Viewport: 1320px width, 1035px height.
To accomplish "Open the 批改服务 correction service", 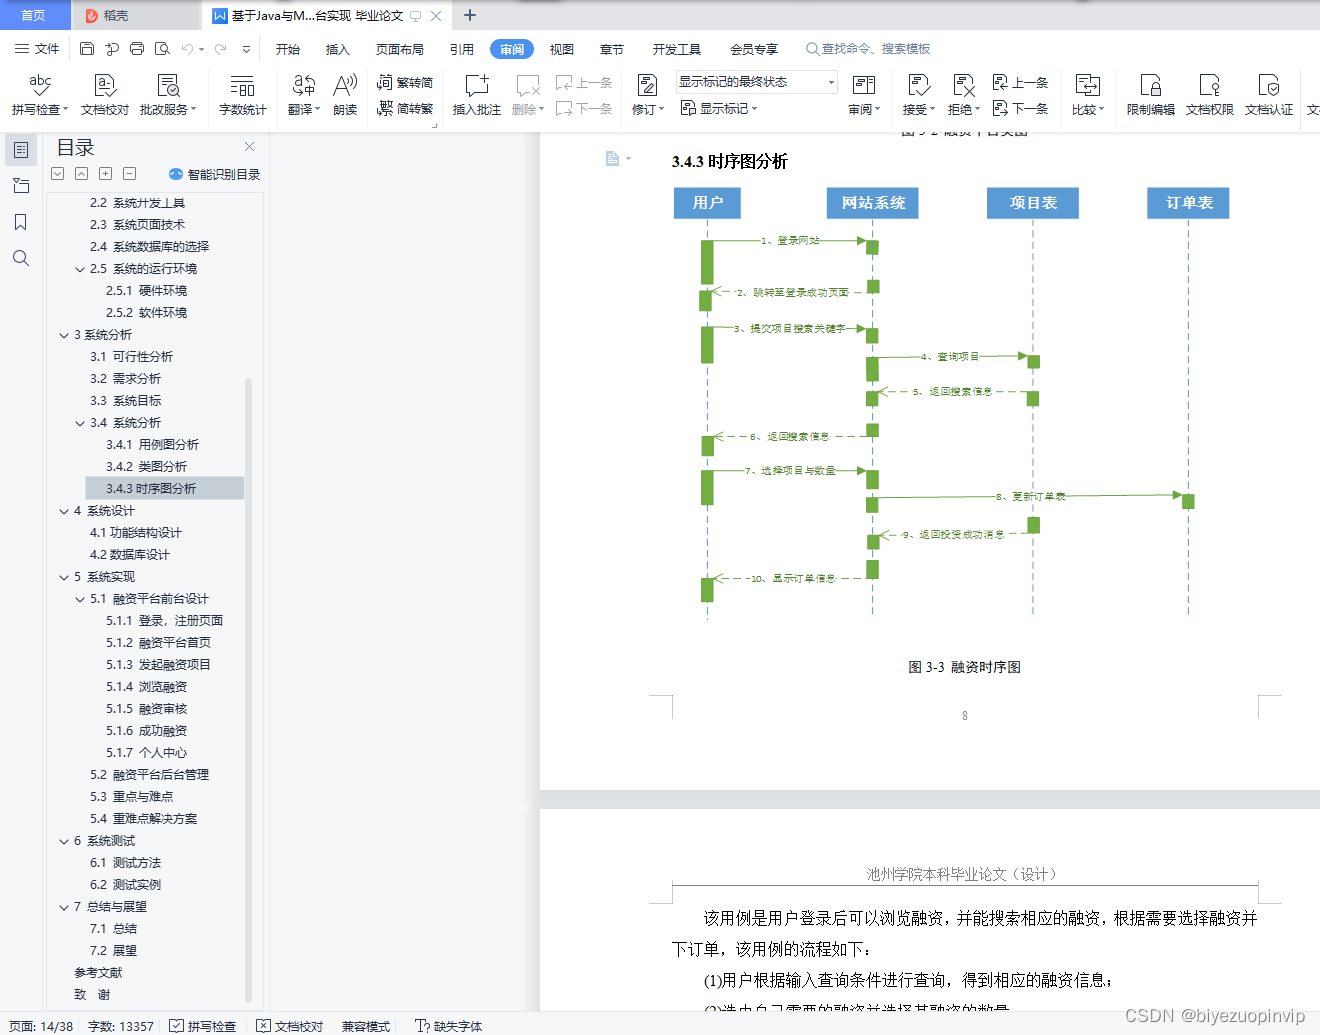I will [x=168, y=95].
